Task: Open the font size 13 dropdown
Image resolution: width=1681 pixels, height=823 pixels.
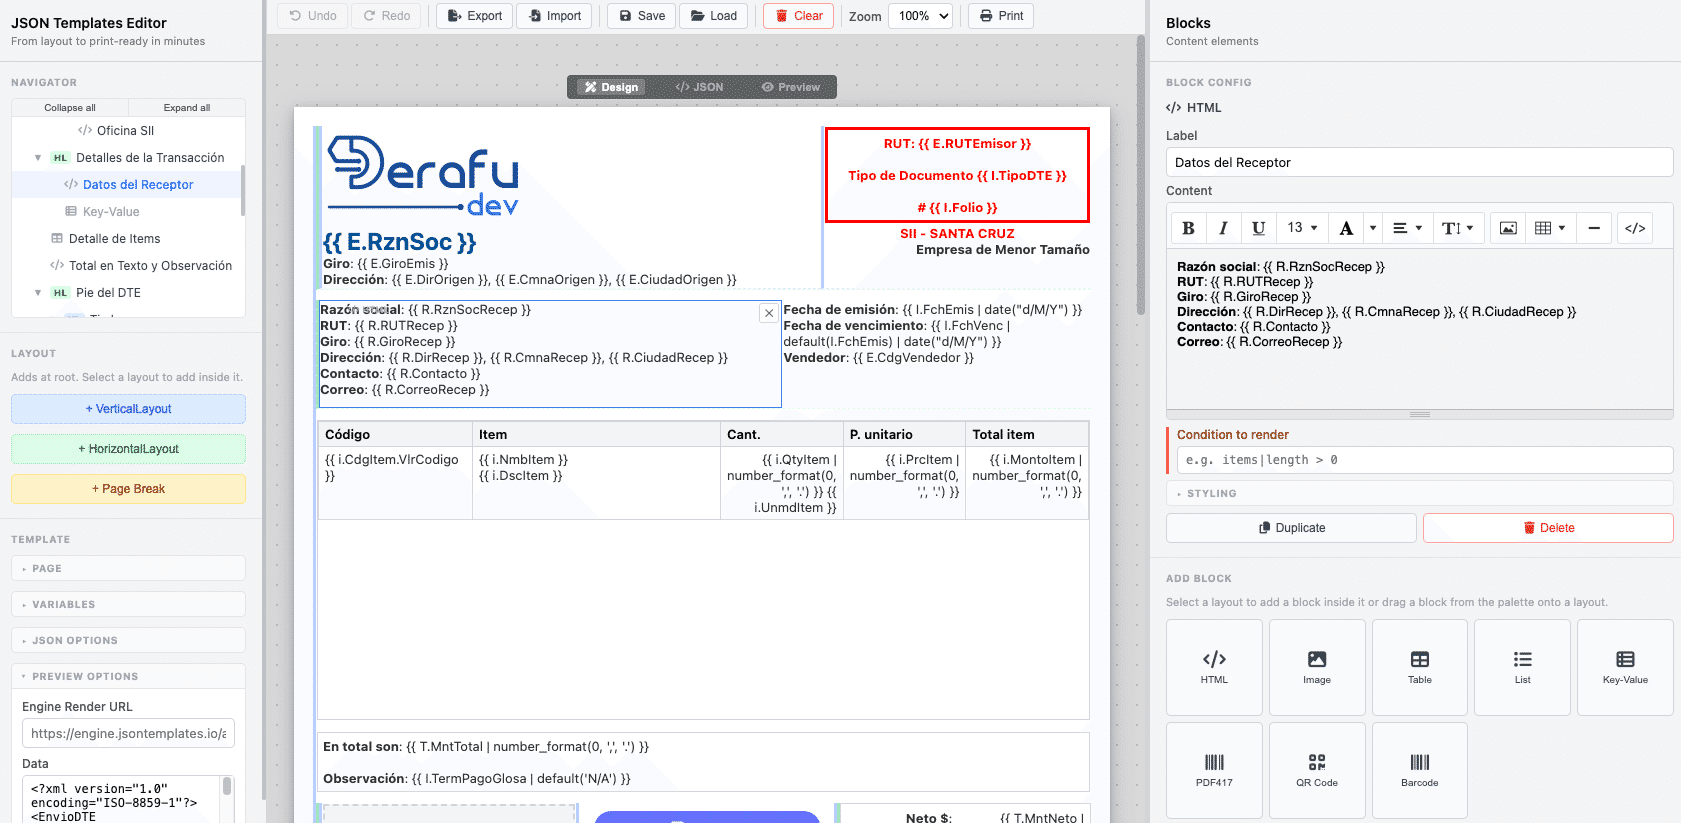Action: (1302, 228)
